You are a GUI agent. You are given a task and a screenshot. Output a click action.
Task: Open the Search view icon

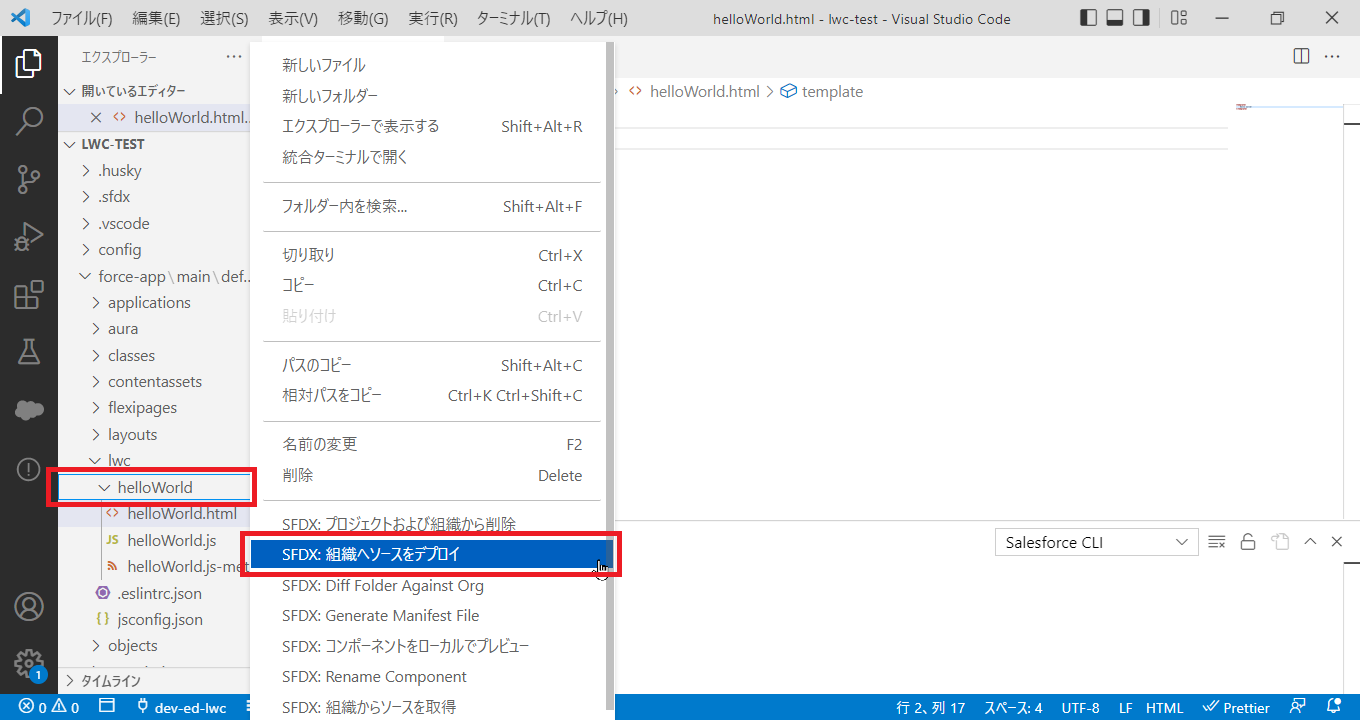[x=29, y=121]
